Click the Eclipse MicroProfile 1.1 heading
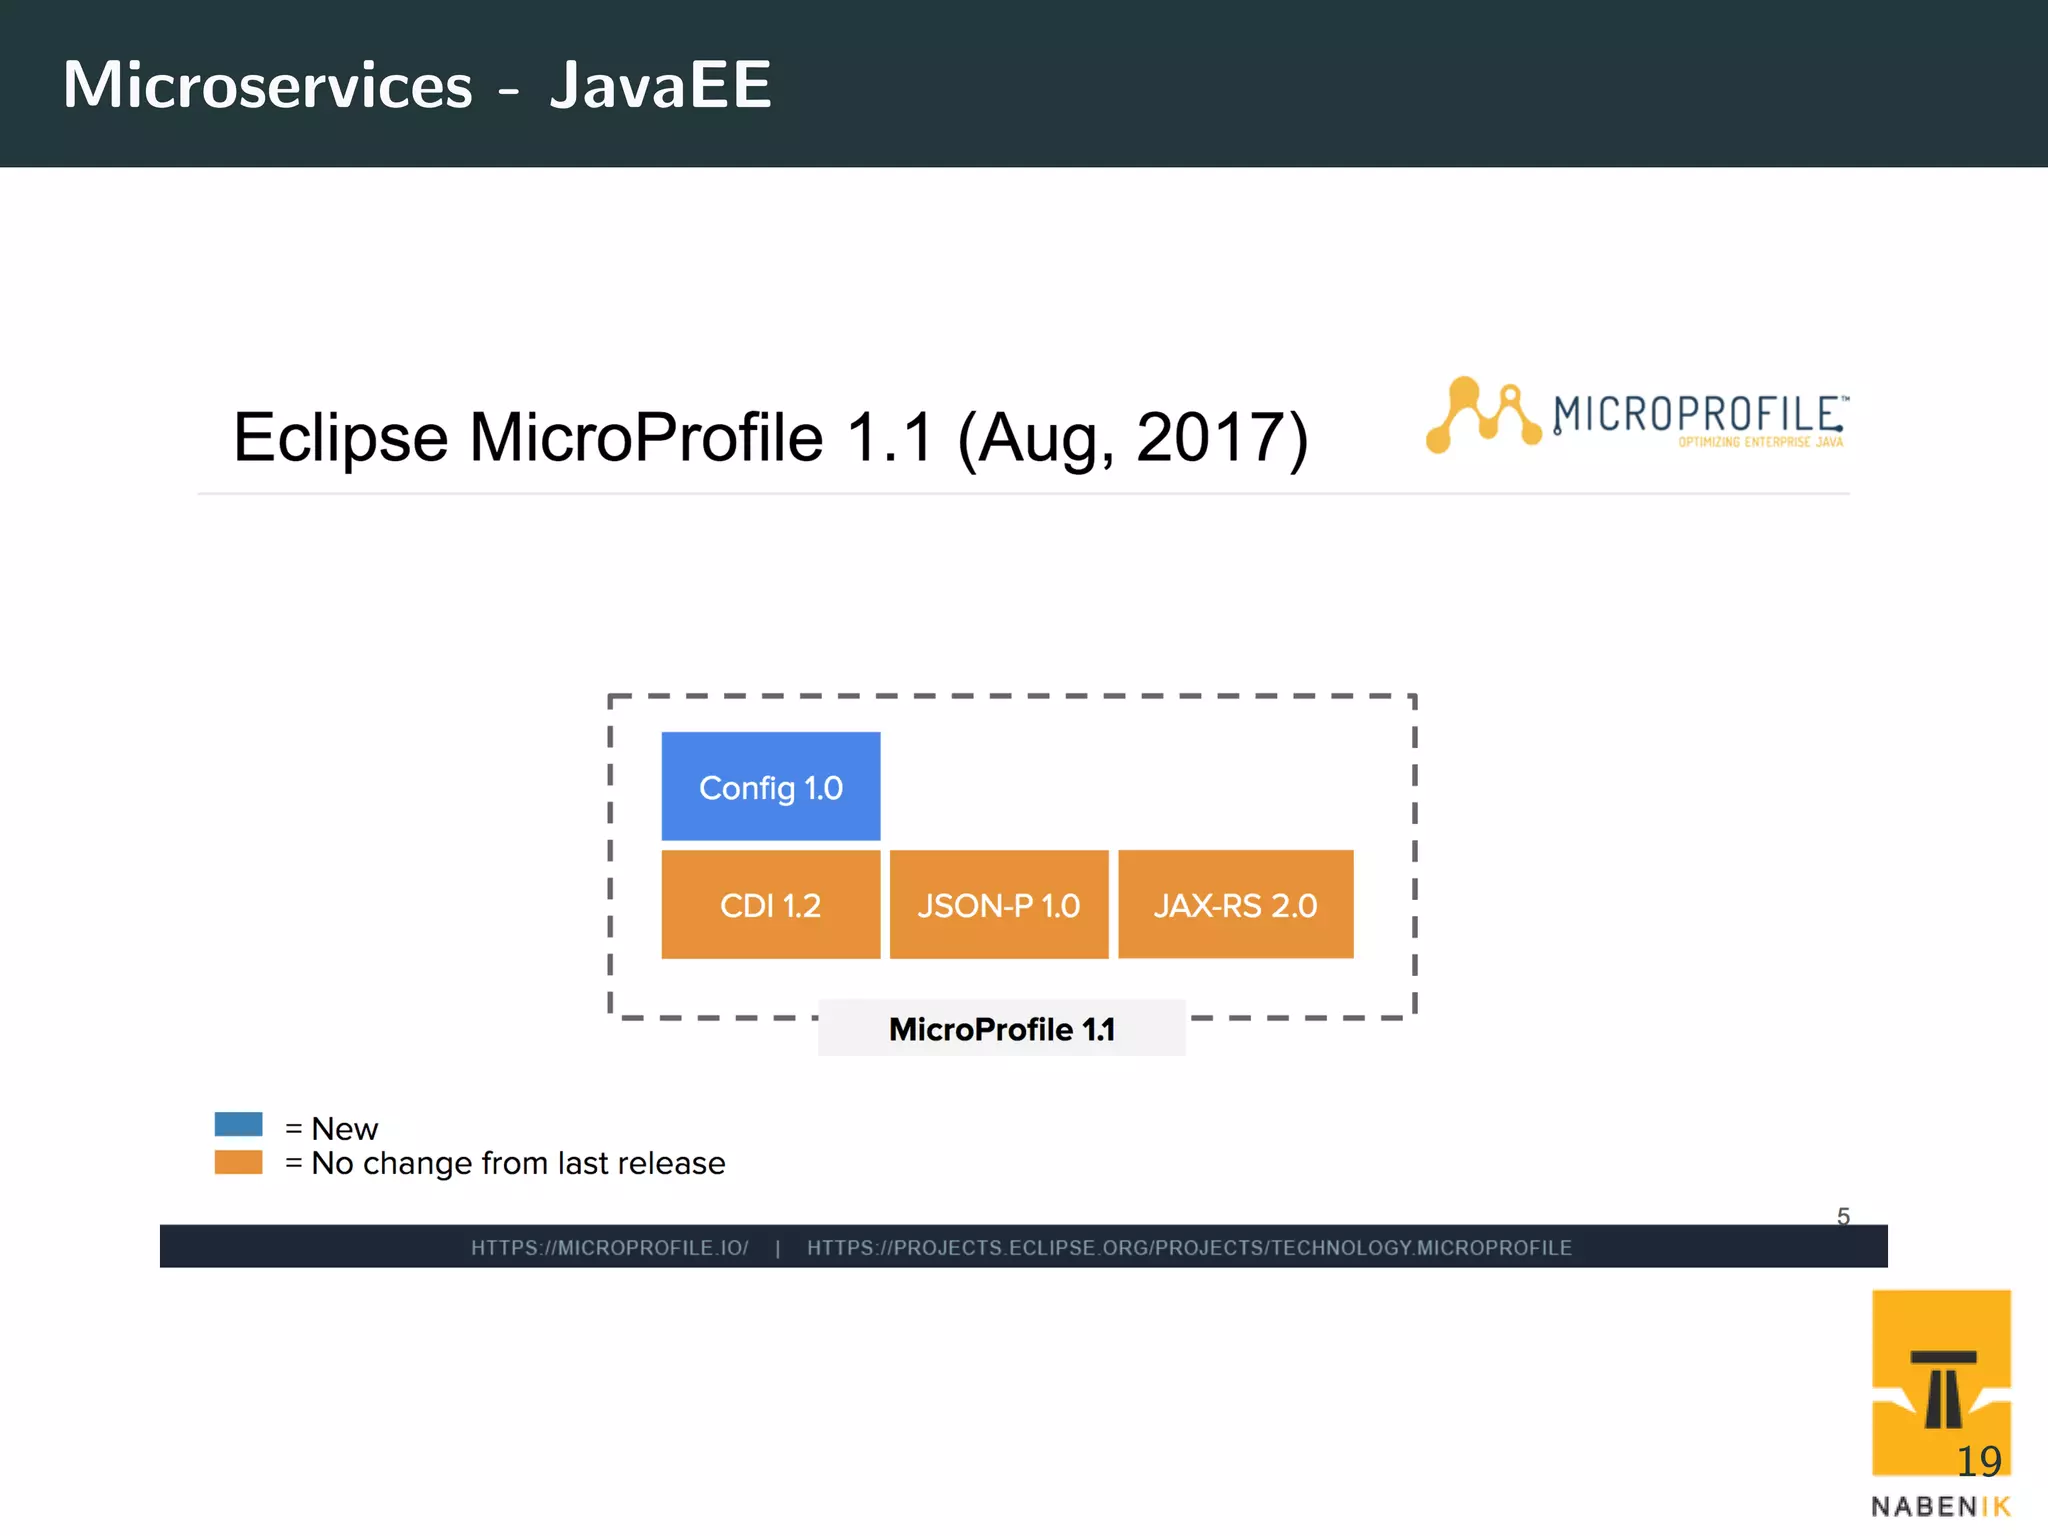The height and width of the screenshot is (1536, 2048). coord(770,438)
